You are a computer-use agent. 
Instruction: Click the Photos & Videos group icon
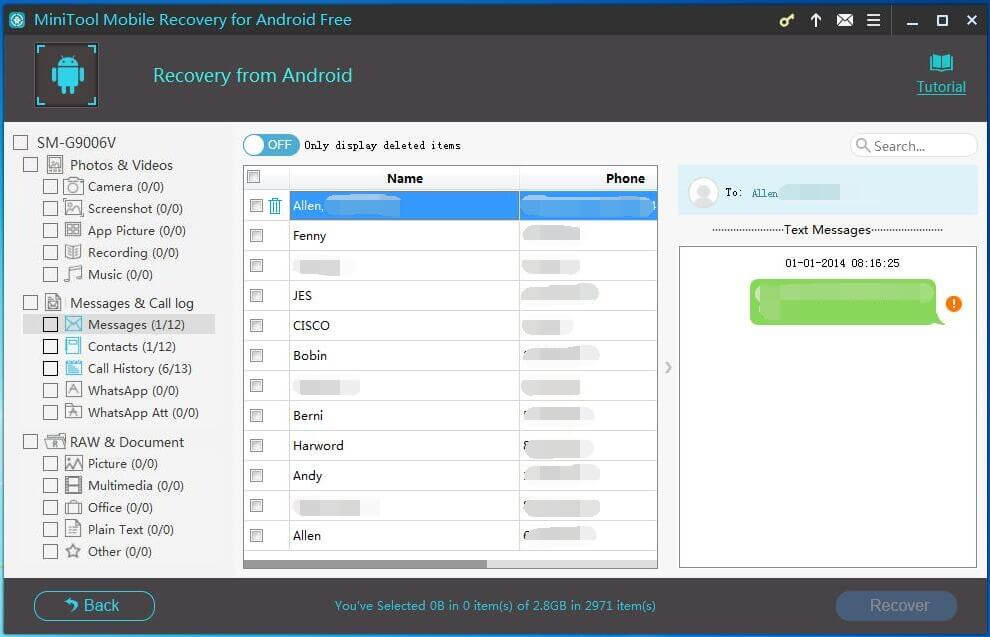(x=55, y=165)
